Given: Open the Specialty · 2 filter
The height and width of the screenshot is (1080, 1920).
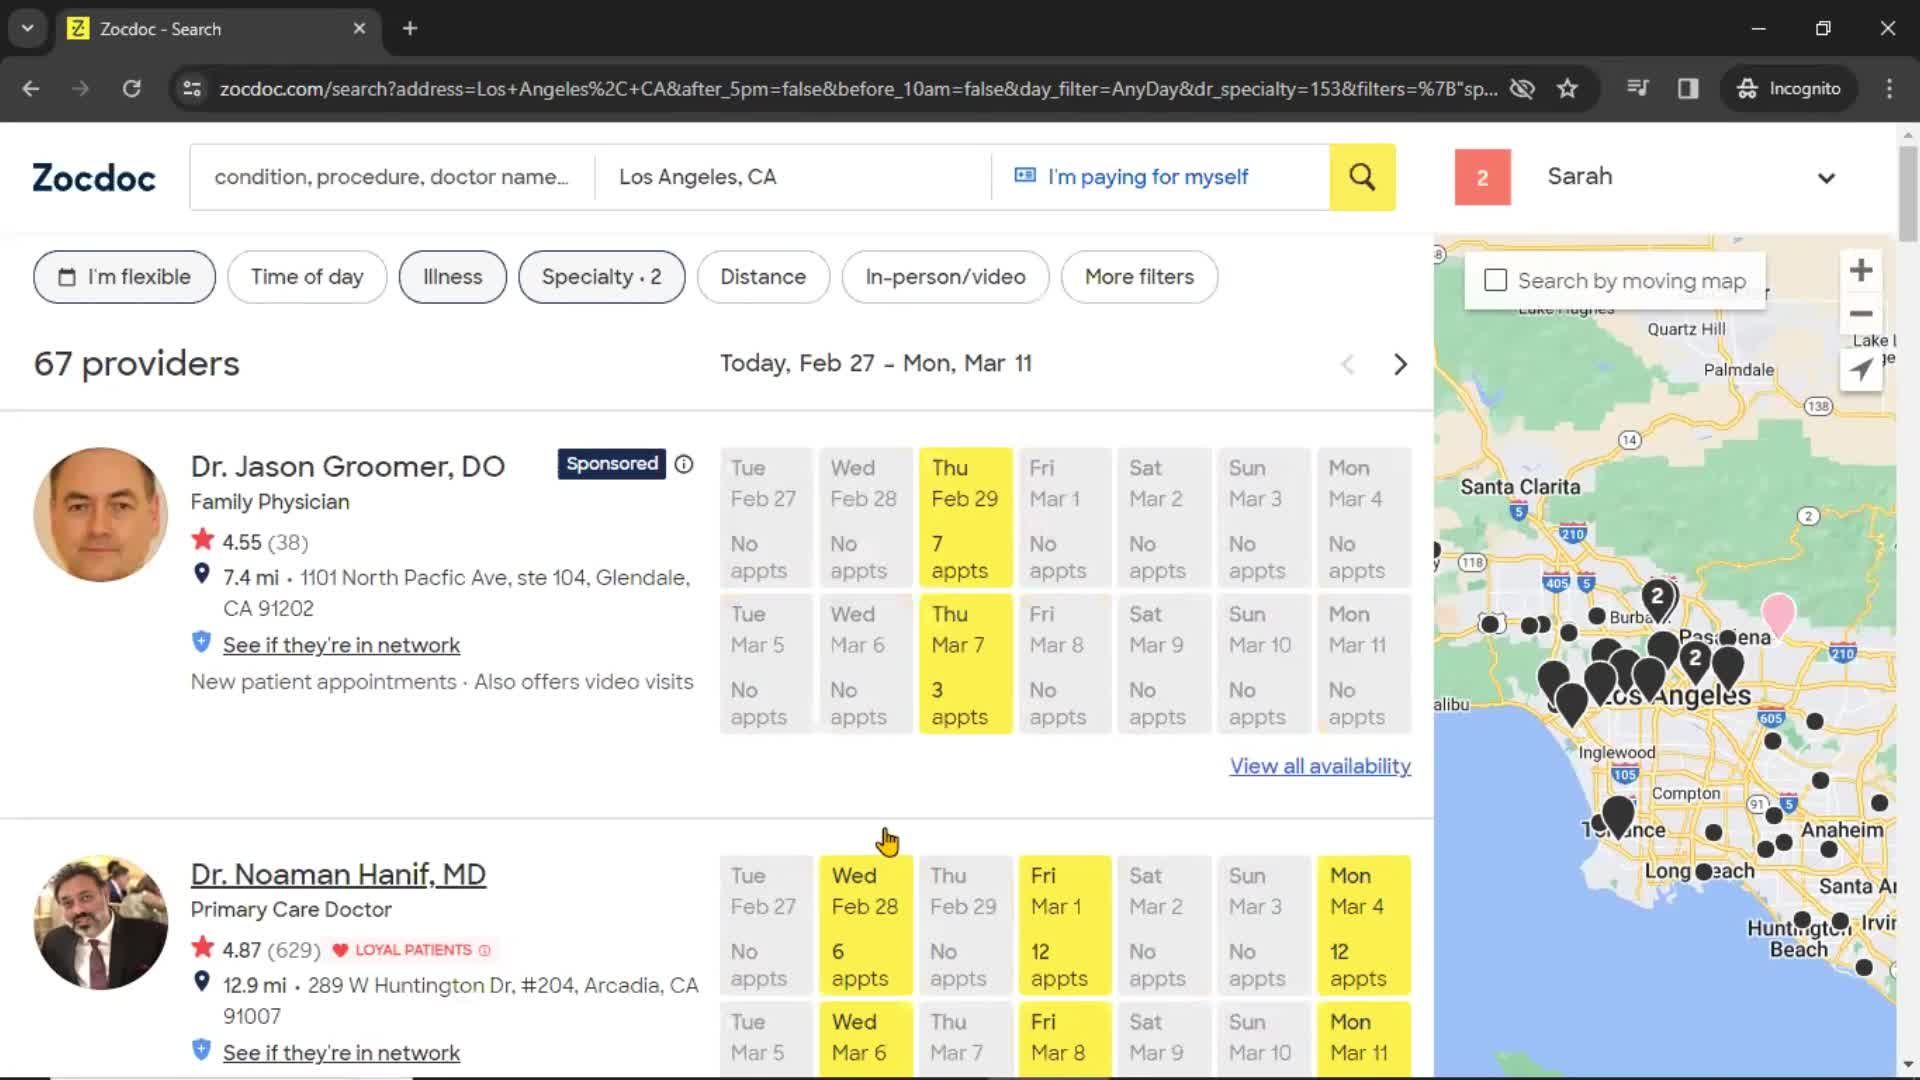Looking at the screenshot, I should click(602, 277).
